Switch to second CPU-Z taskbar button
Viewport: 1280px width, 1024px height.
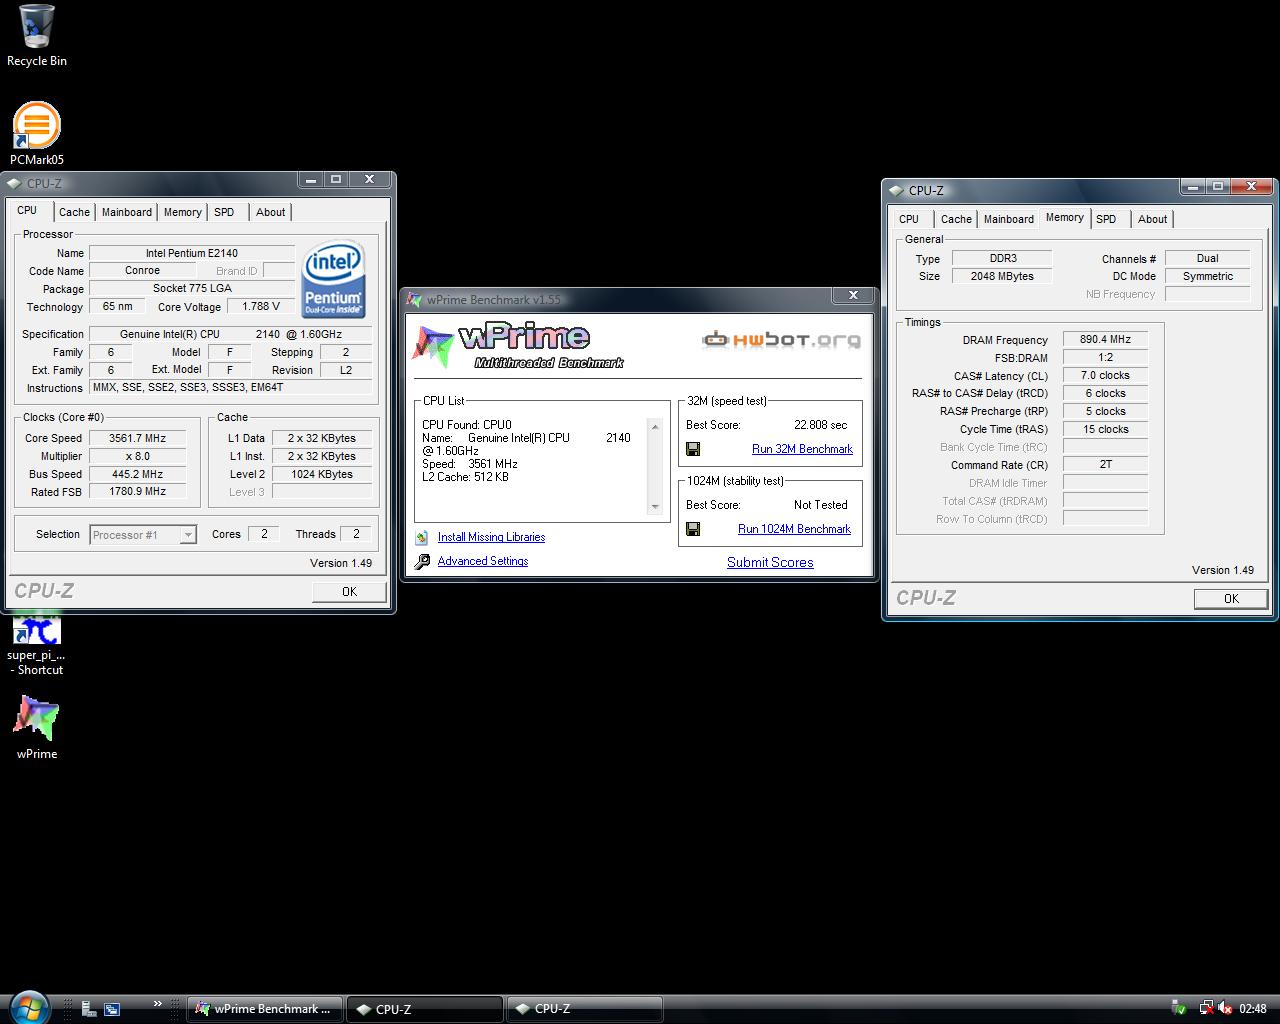coord(584,1009)
